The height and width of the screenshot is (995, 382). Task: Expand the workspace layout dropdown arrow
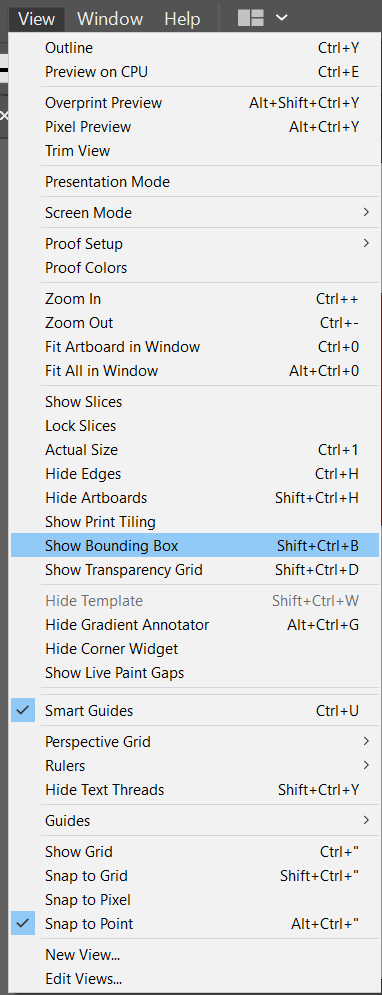pos(282,18)
